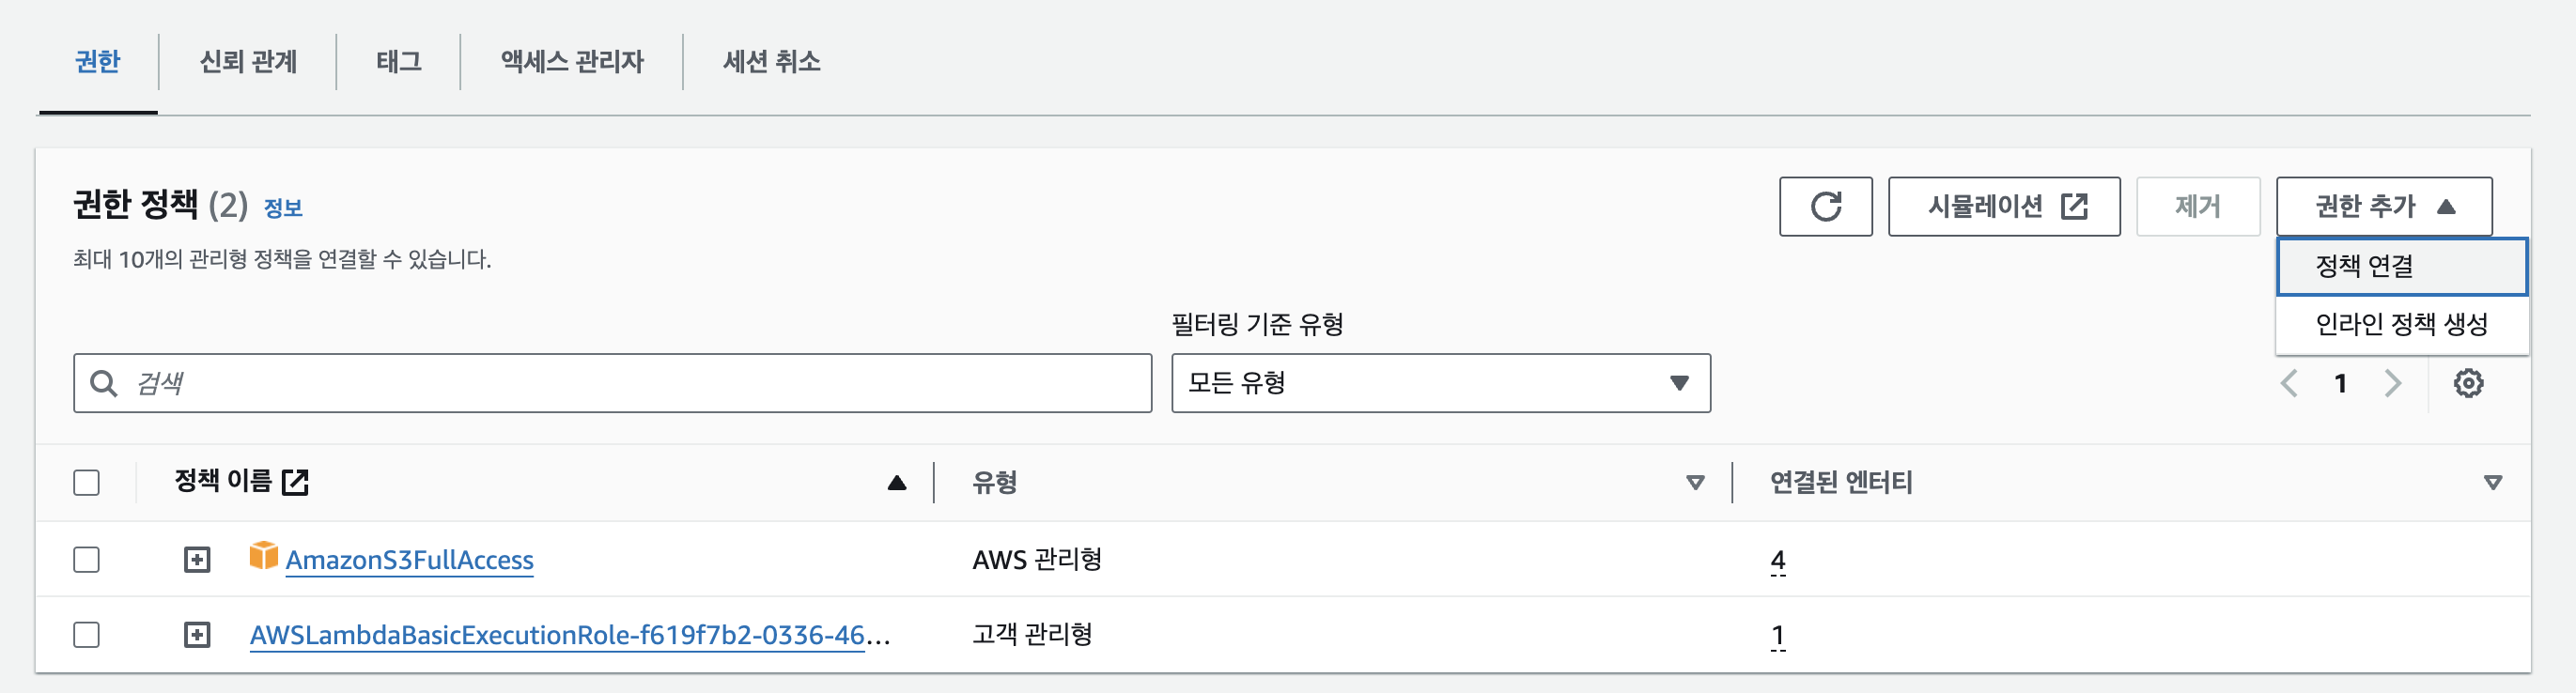The height and width of the screenshot is (693, 2576).
Task: Select the AmazonS3FullAccess row checkbox
Action: click(x=87, y=559)
